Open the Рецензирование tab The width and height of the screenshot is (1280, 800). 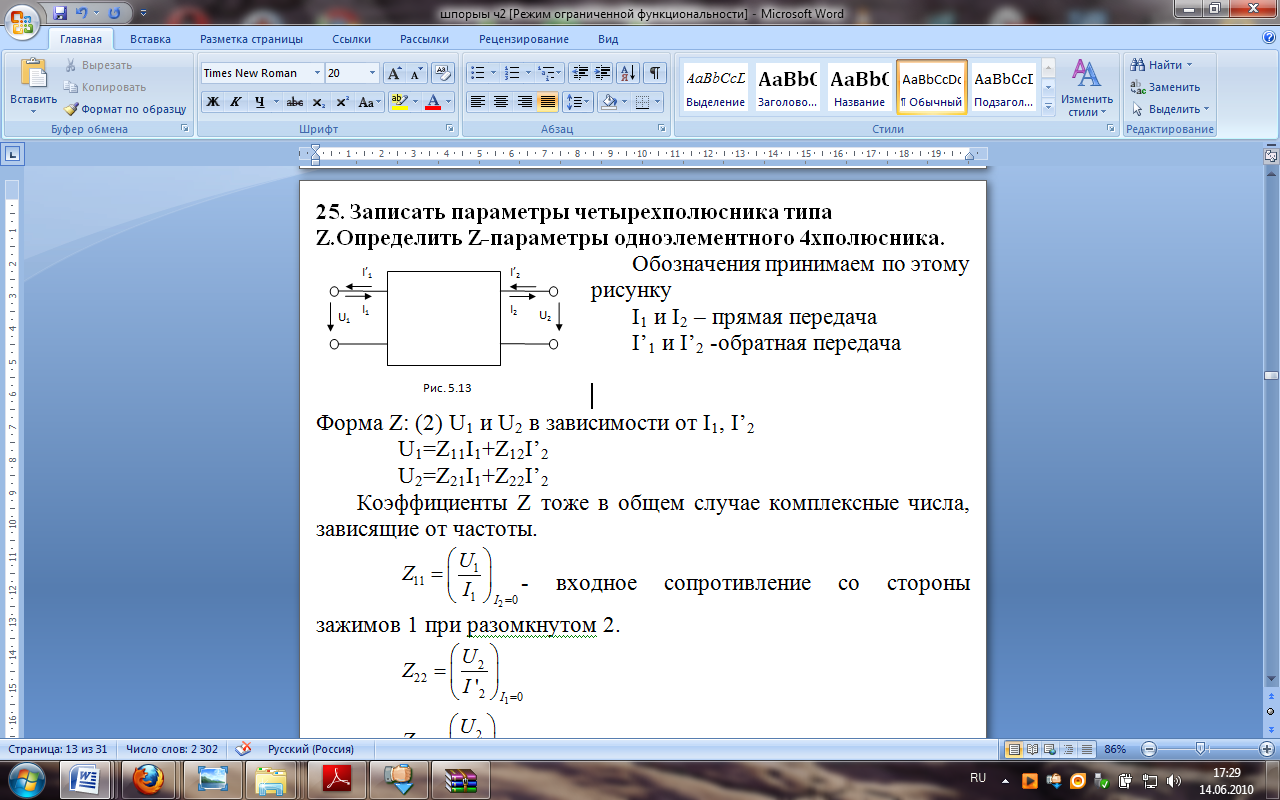524,39
